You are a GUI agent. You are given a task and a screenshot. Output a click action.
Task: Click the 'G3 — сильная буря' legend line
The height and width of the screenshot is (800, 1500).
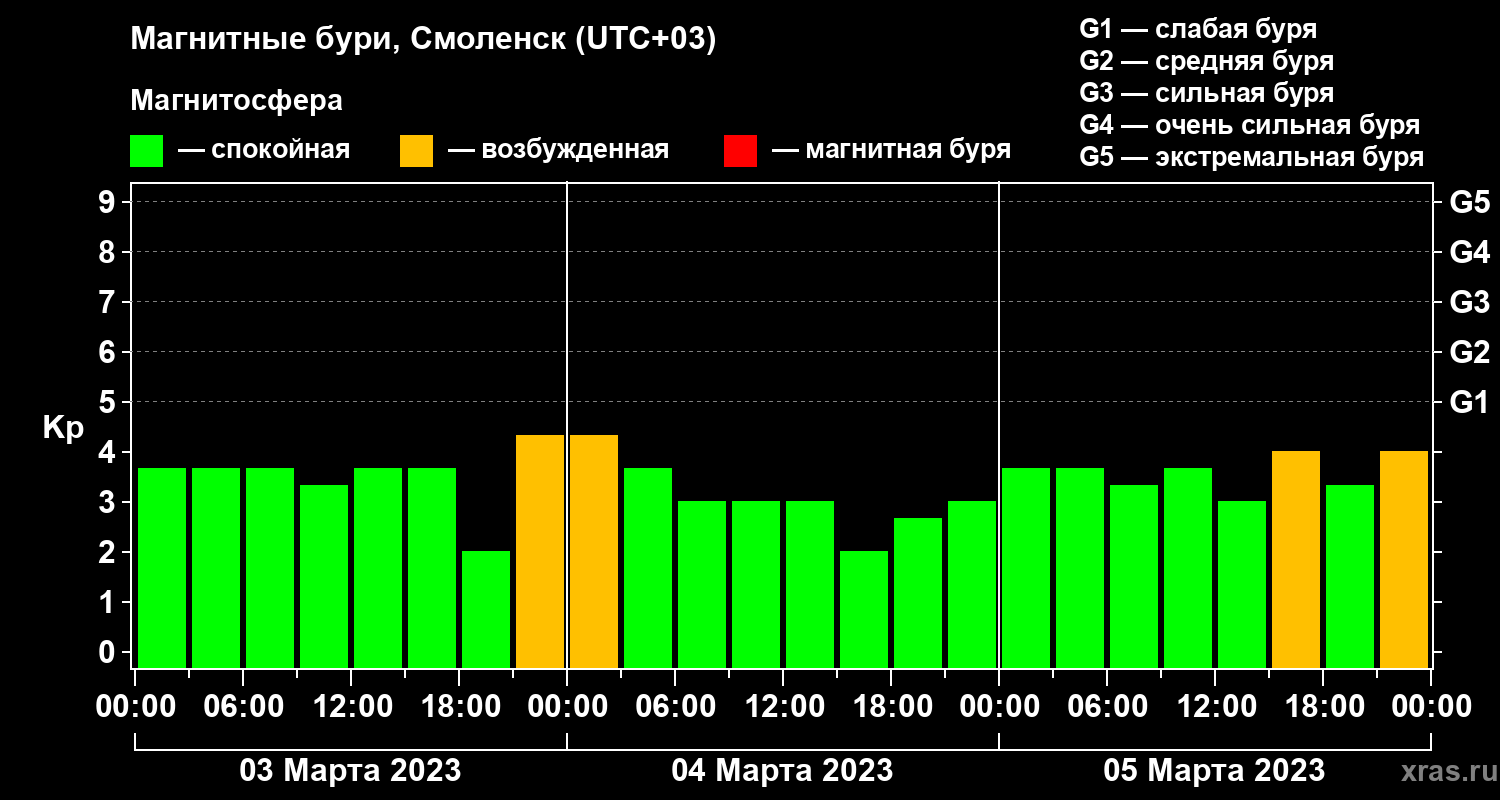tap(1207, 93)
